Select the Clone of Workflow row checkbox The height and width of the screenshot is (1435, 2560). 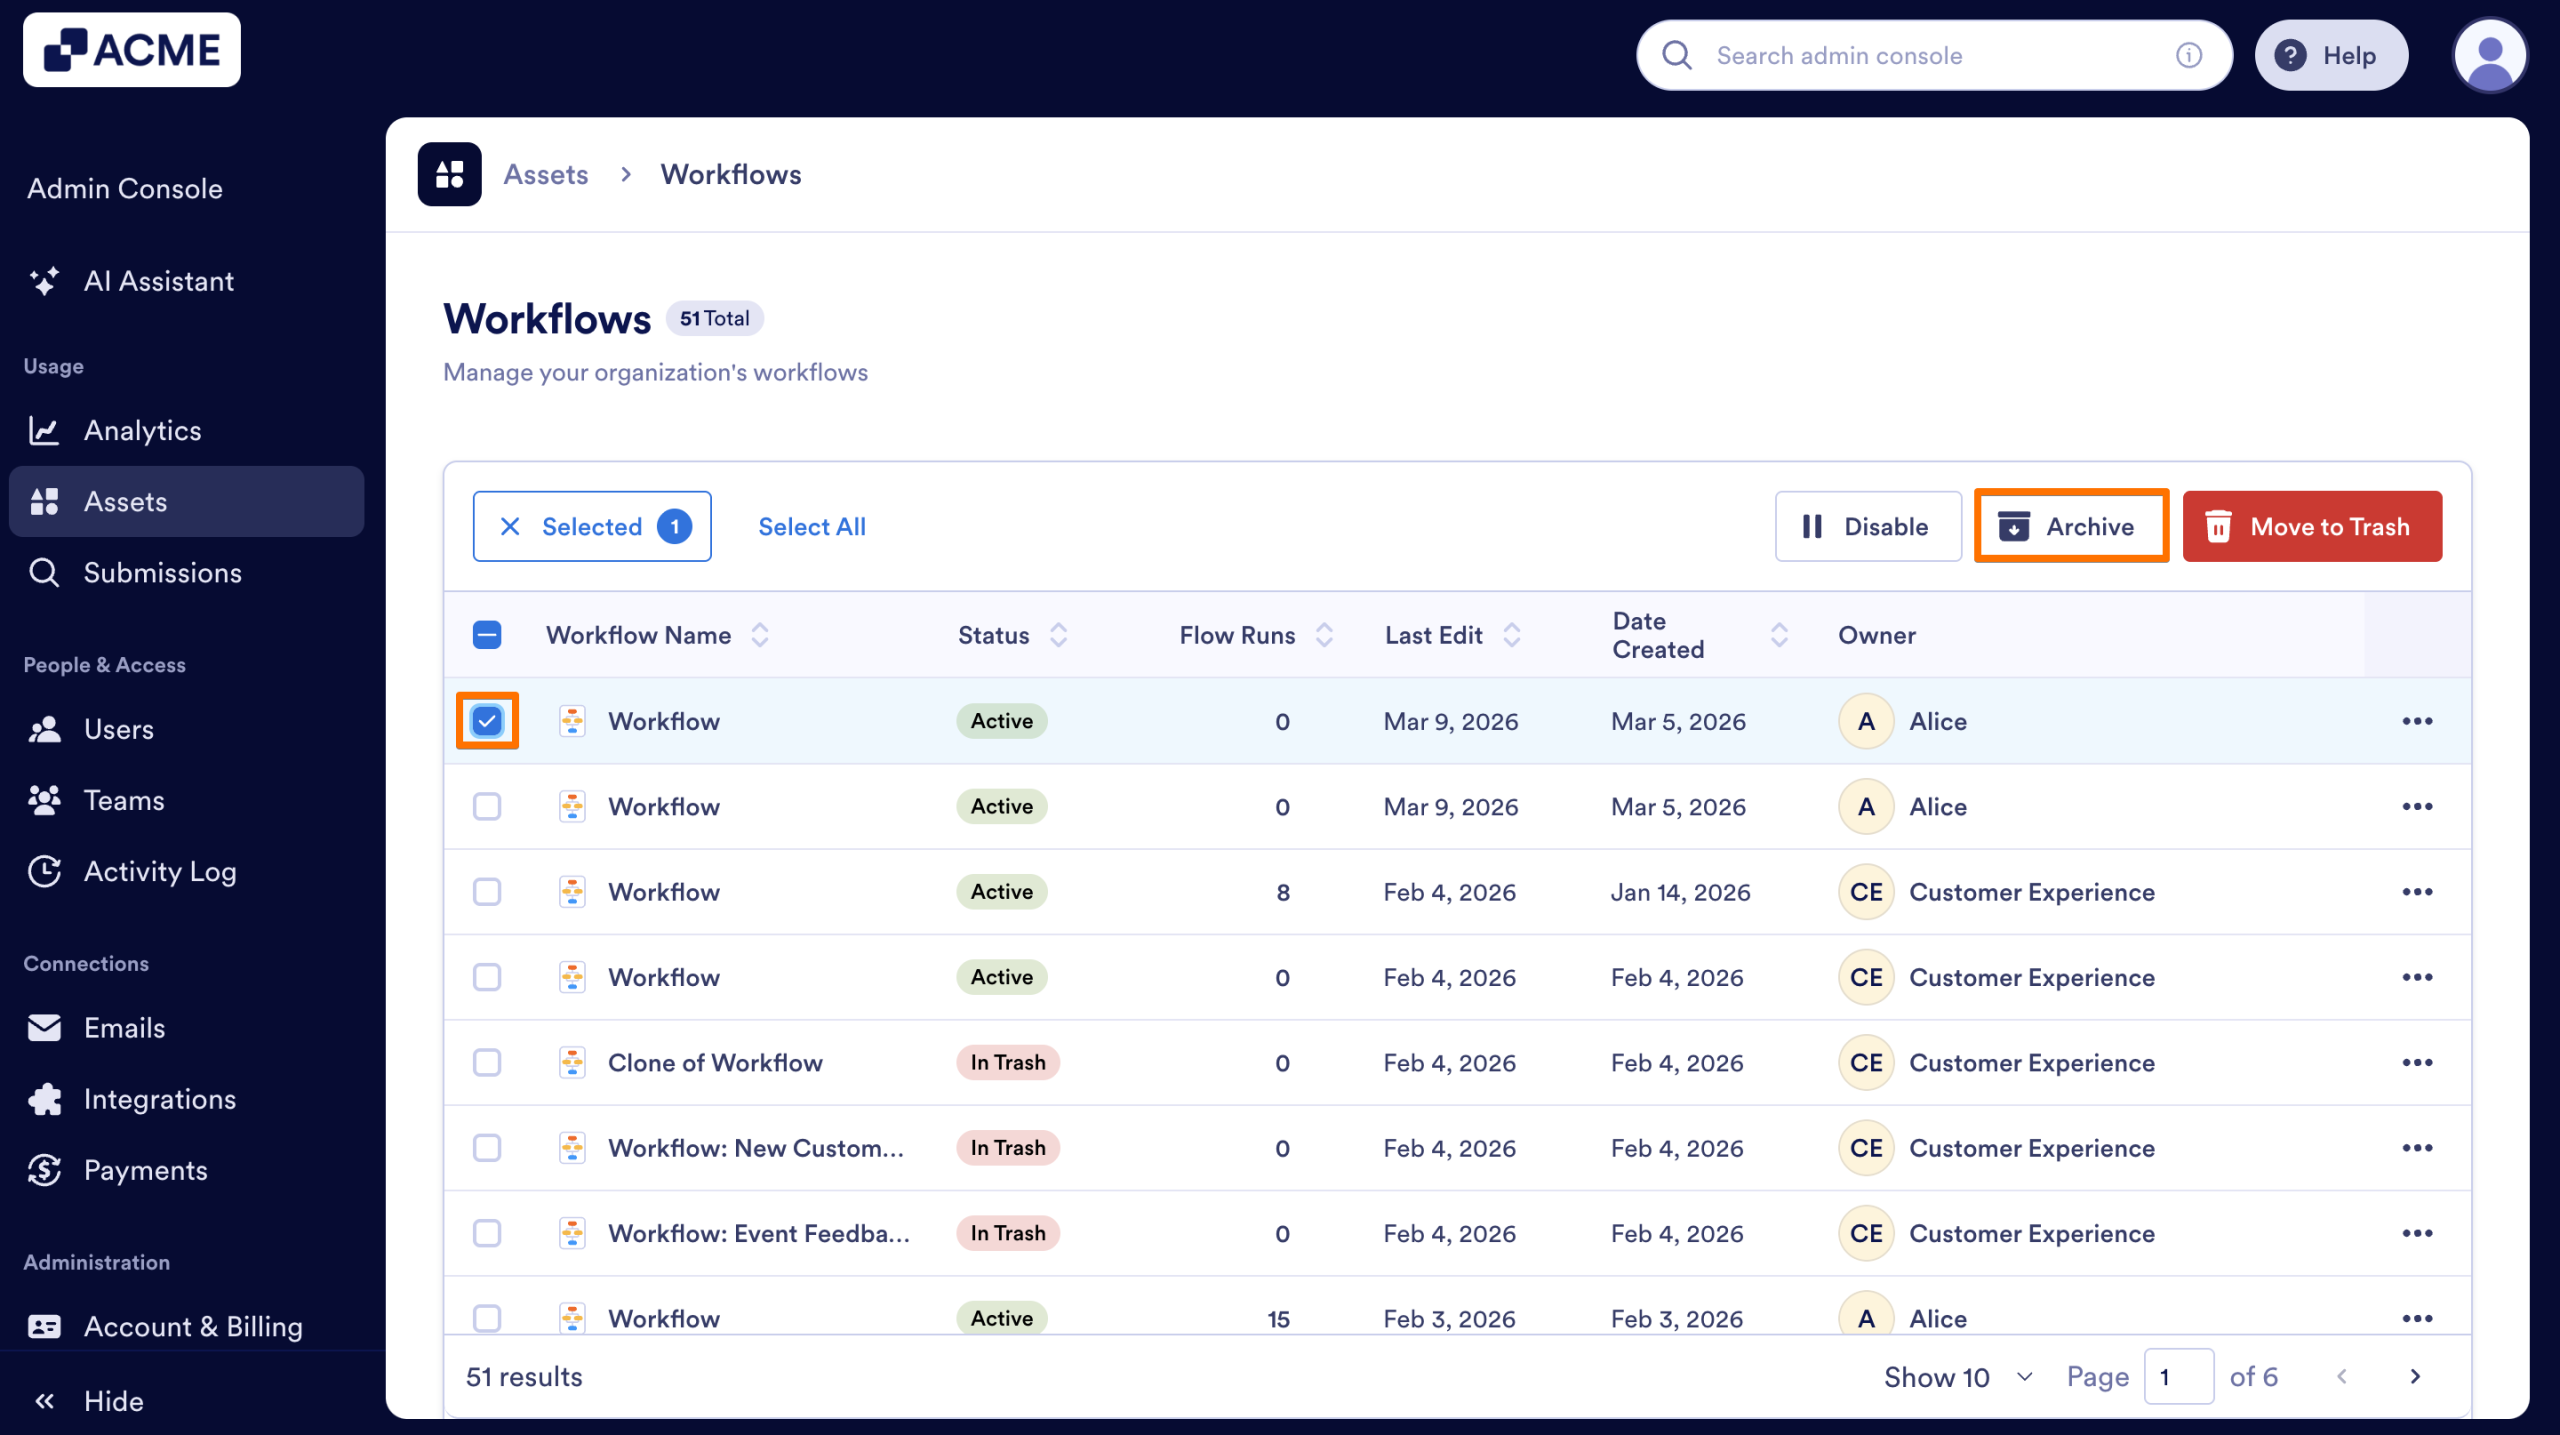coord(487,1062)
